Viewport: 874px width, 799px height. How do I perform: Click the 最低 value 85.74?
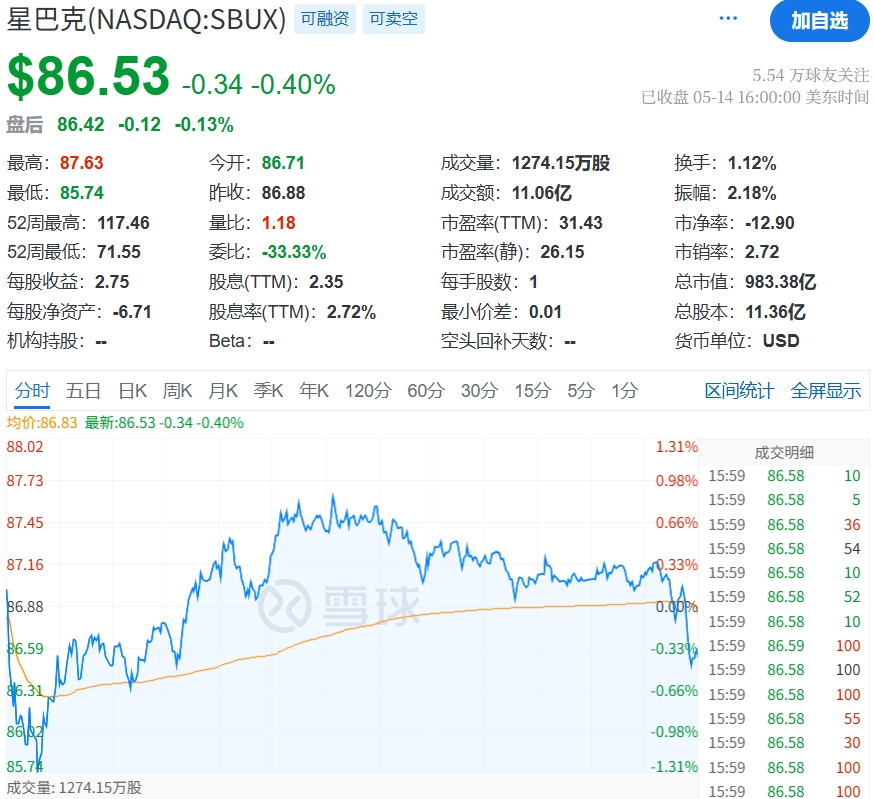pos(81,193)
